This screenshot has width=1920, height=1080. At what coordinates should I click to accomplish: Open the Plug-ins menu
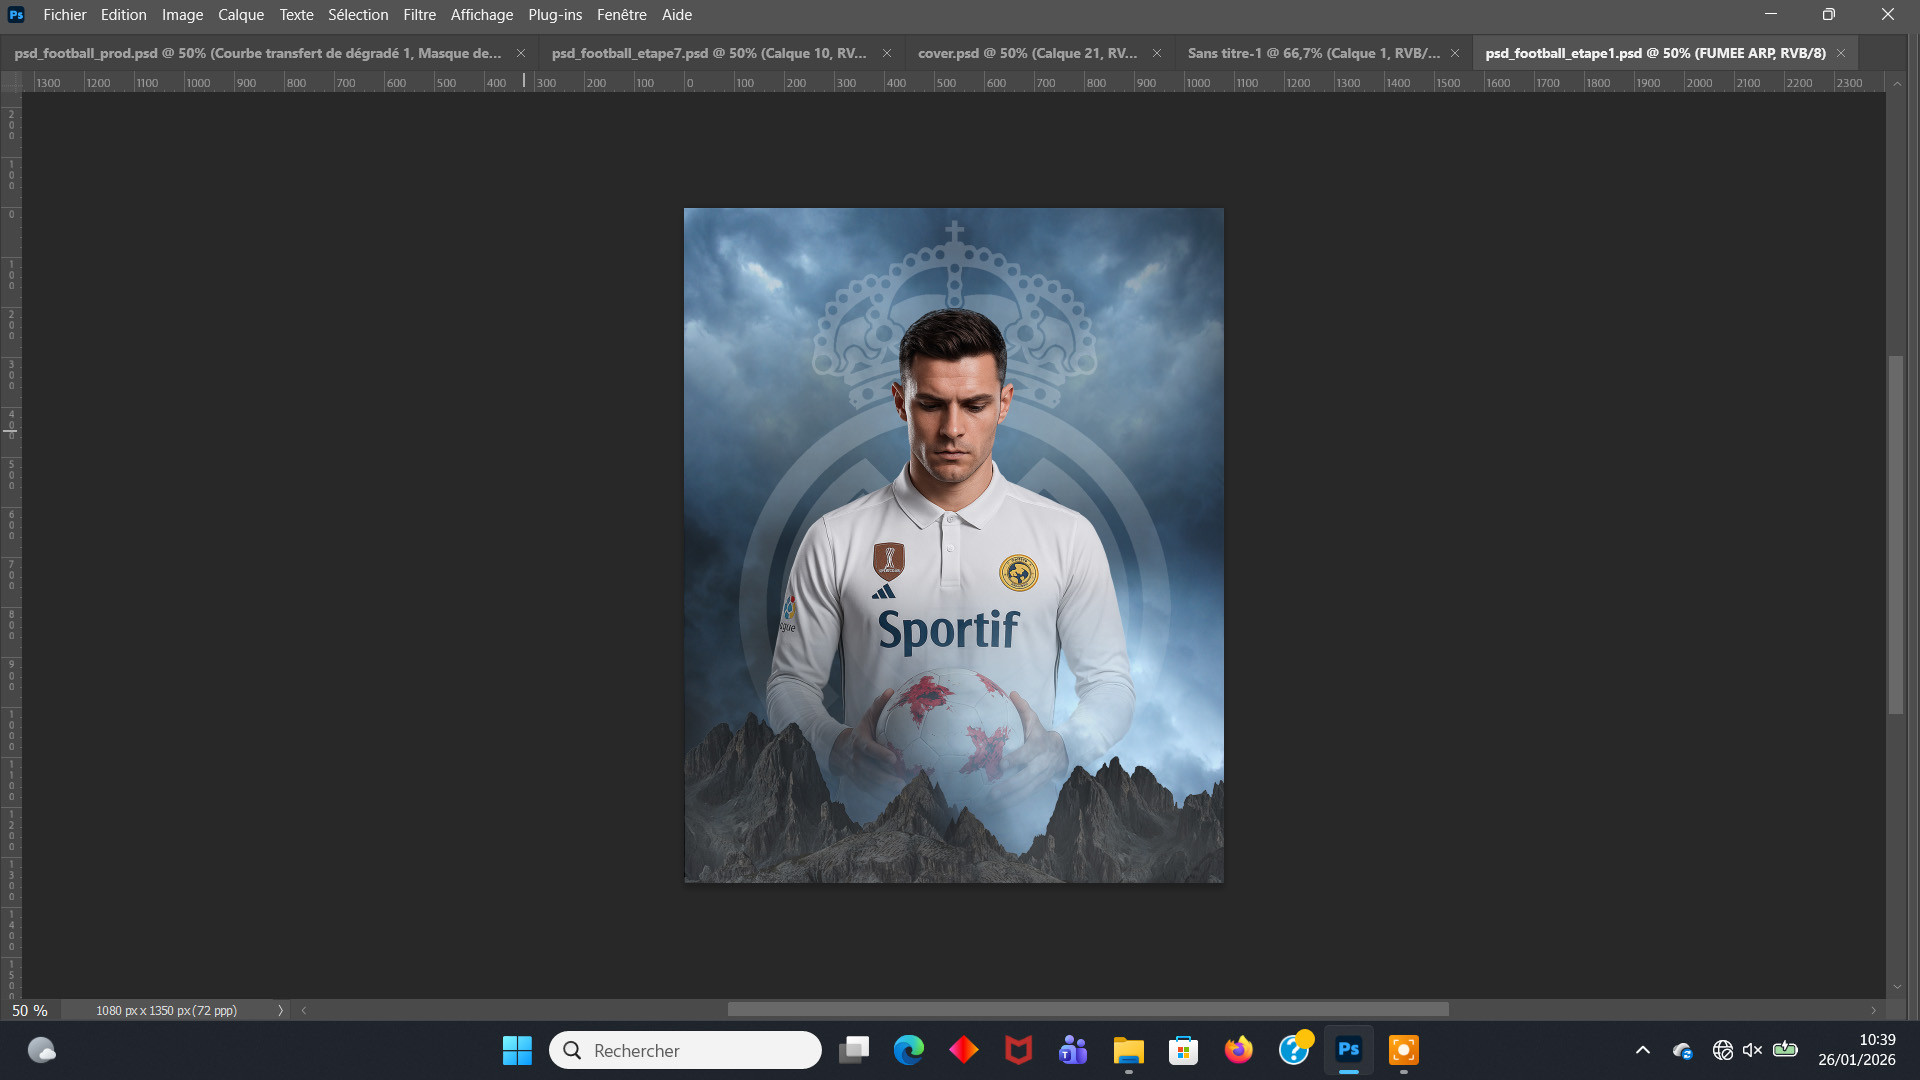555,14
